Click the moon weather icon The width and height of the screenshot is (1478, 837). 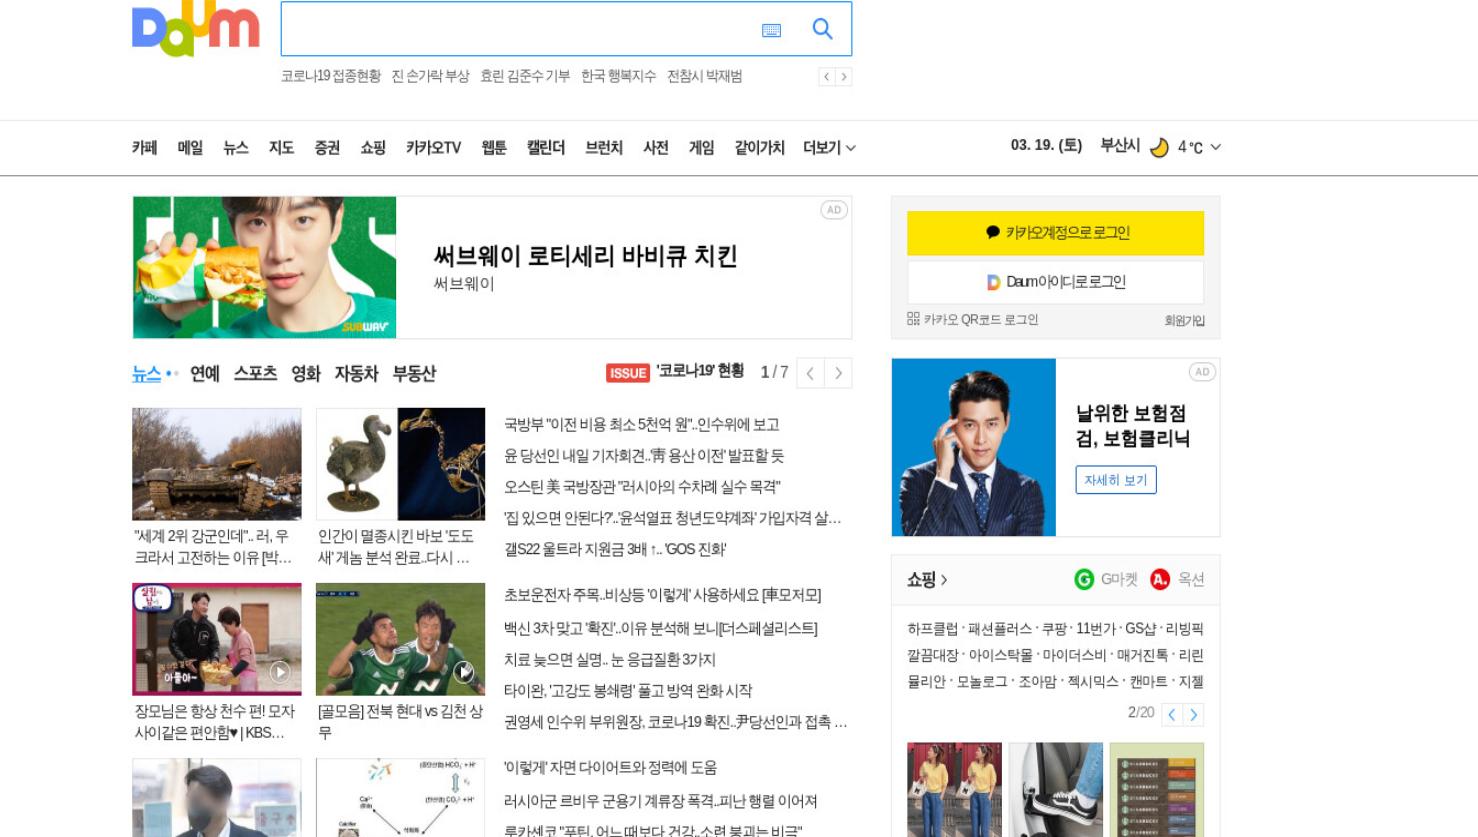tap(1159, 148)
